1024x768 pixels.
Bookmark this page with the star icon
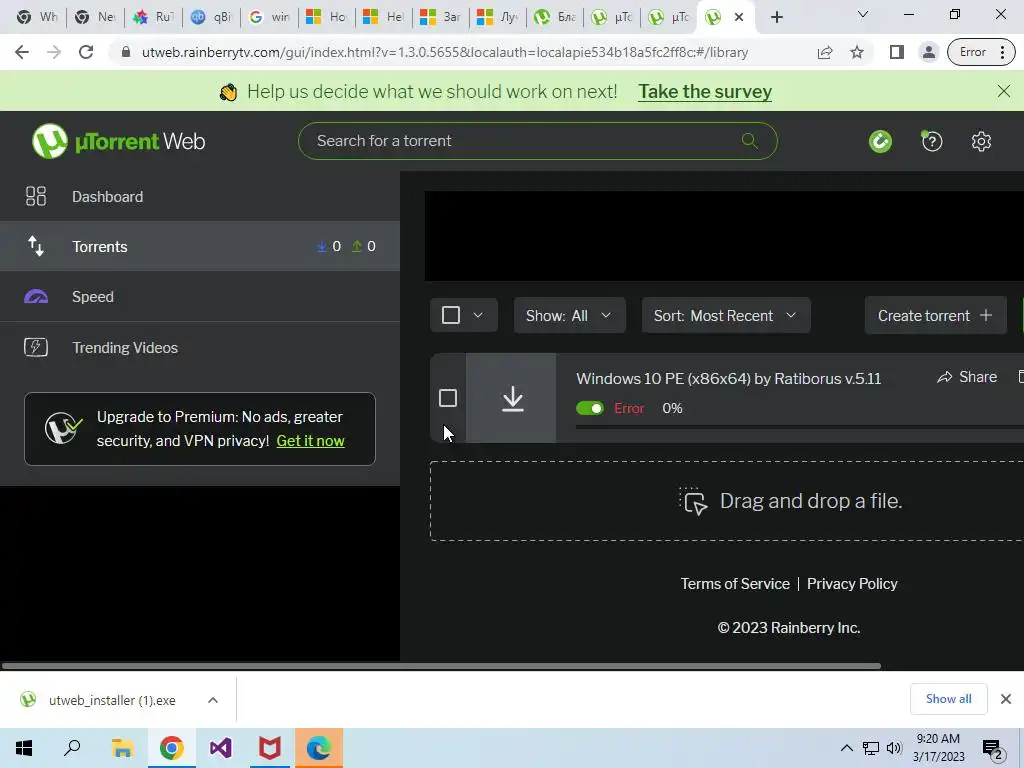coord(857,52)
